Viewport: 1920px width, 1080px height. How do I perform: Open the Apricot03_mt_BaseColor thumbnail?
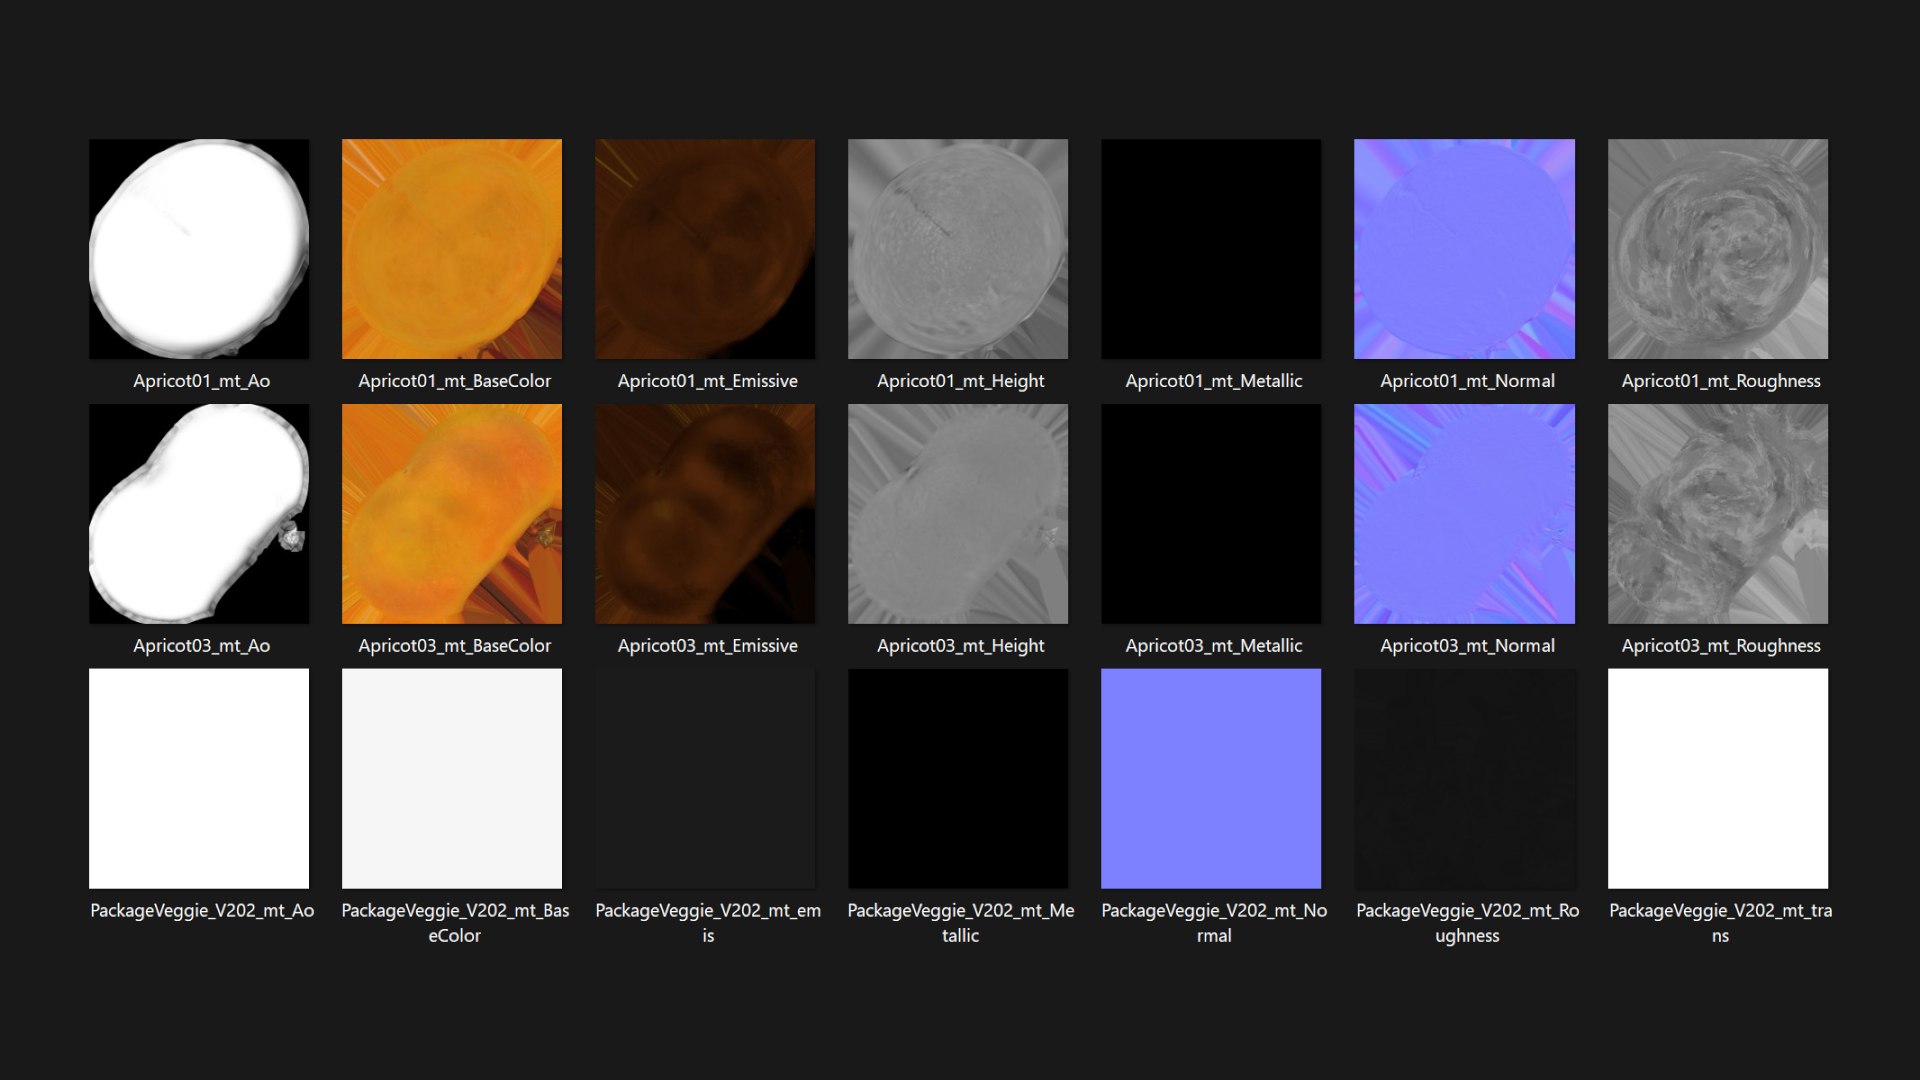click(452, 514)
